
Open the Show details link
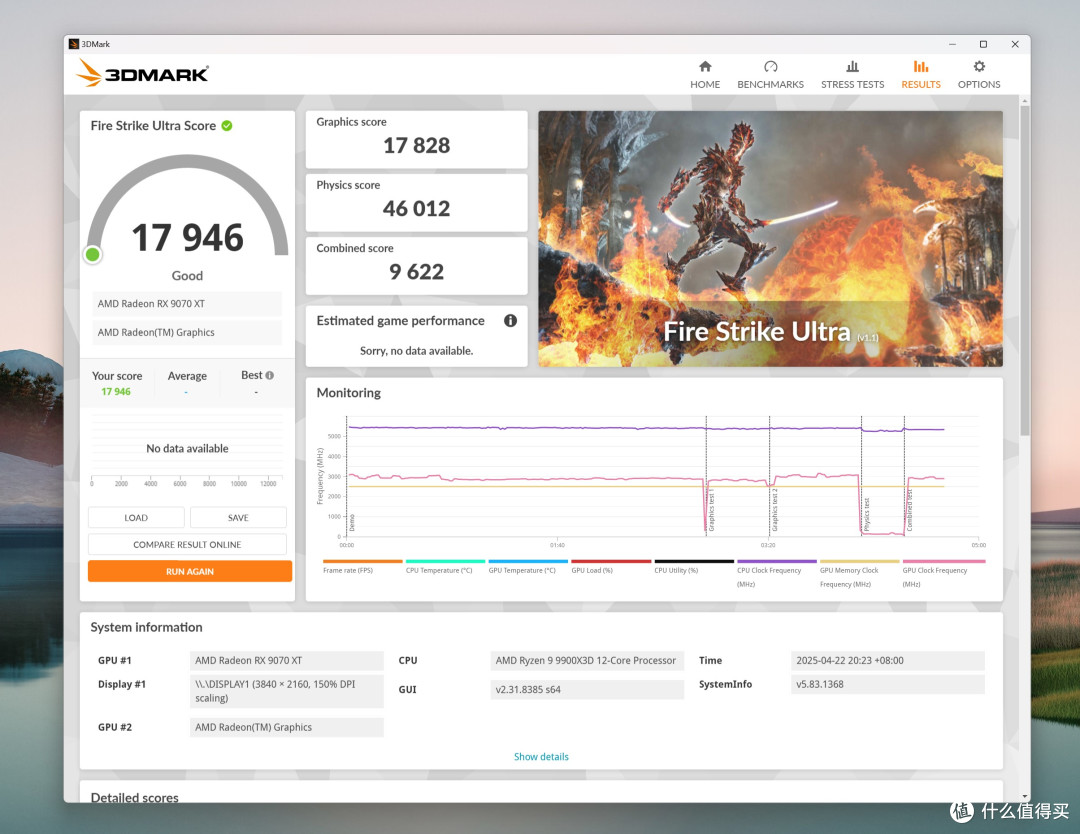(541, 757)
